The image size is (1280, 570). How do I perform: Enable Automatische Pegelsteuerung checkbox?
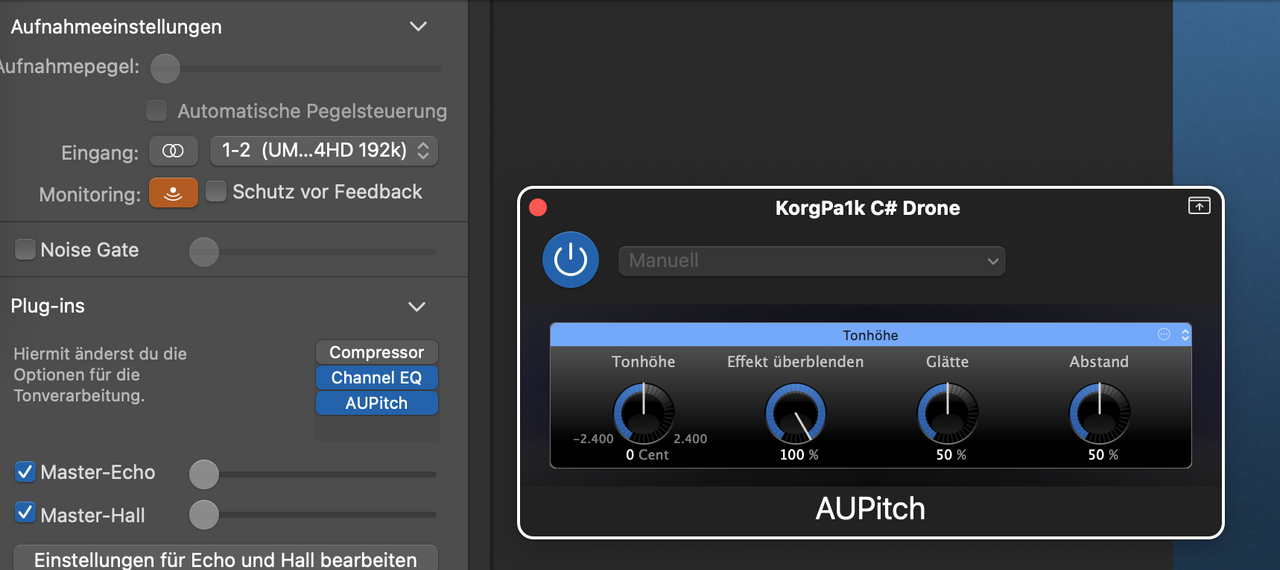coord(156,110)
